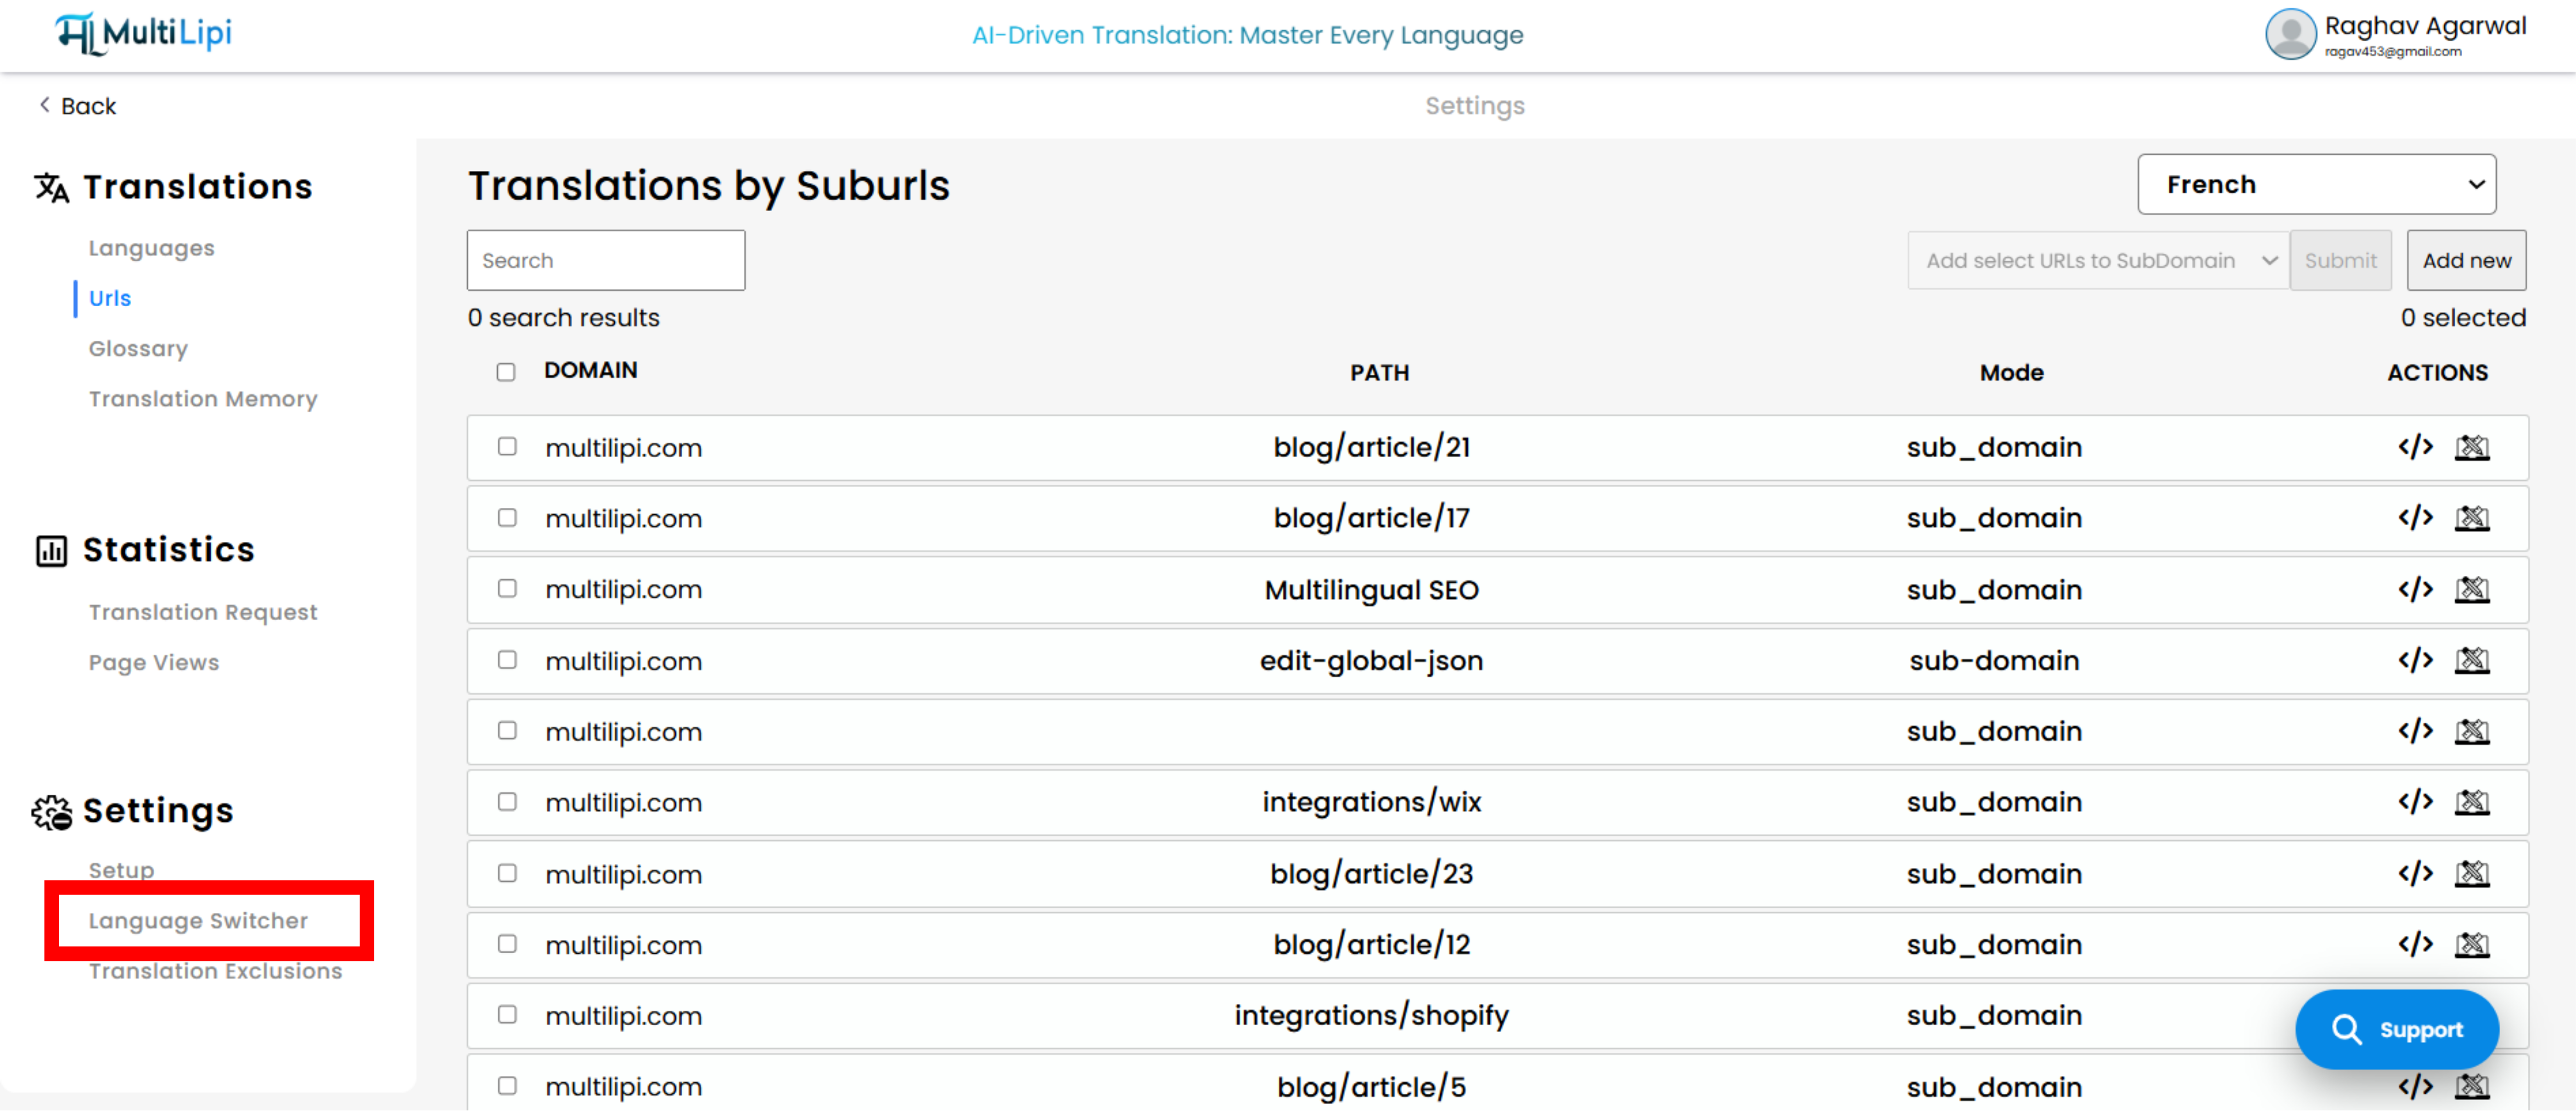Click the Submit button

pyautogui.click(x=2340, y=260)
